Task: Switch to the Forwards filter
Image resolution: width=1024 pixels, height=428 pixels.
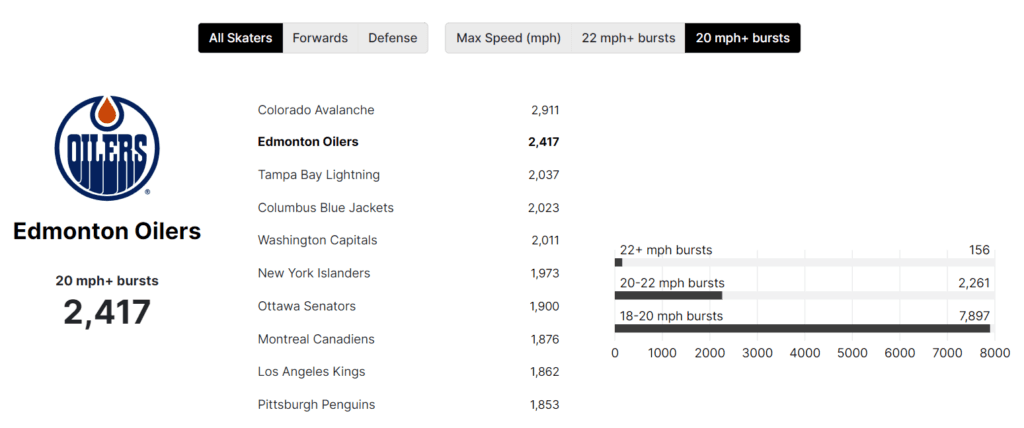Action: [320, 38]
